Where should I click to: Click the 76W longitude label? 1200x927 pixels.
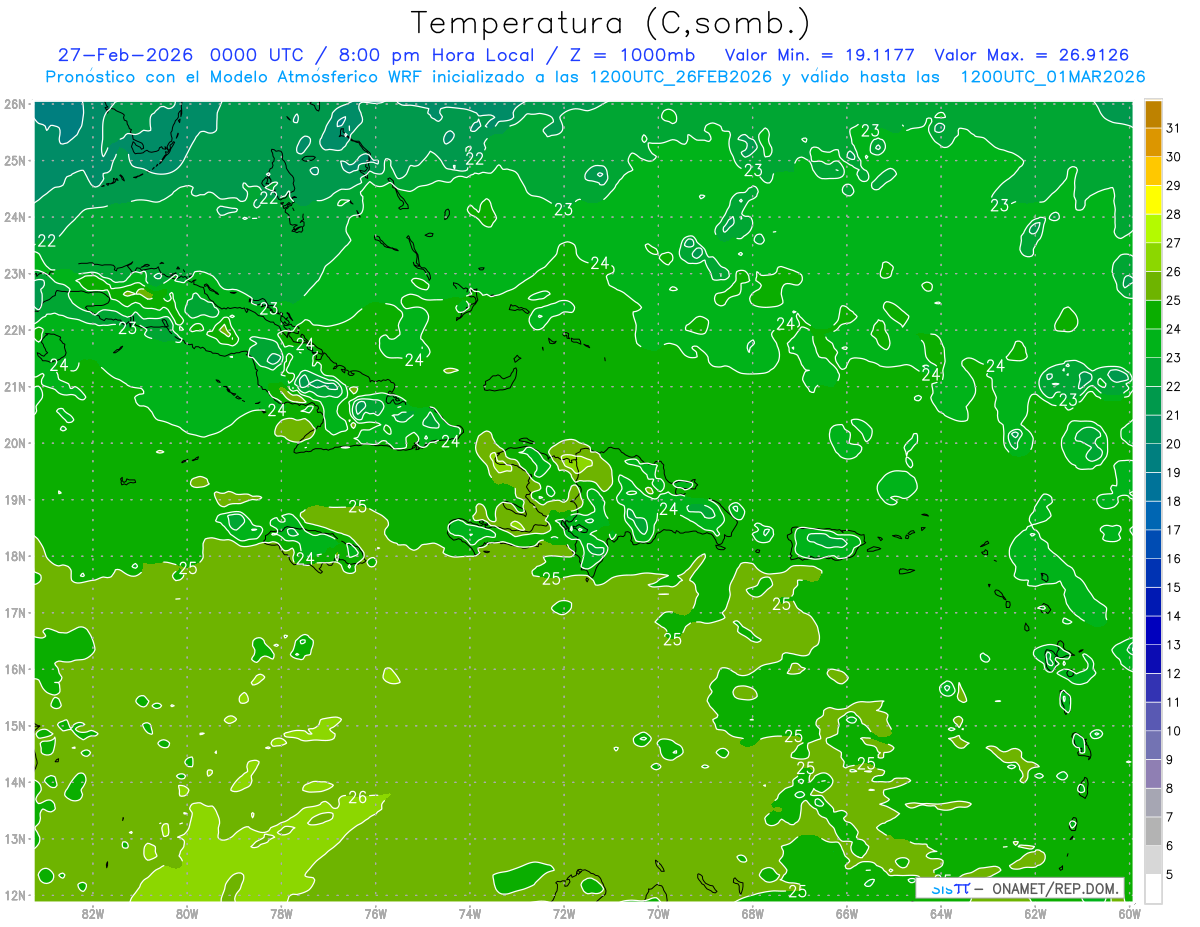point(375,914)
